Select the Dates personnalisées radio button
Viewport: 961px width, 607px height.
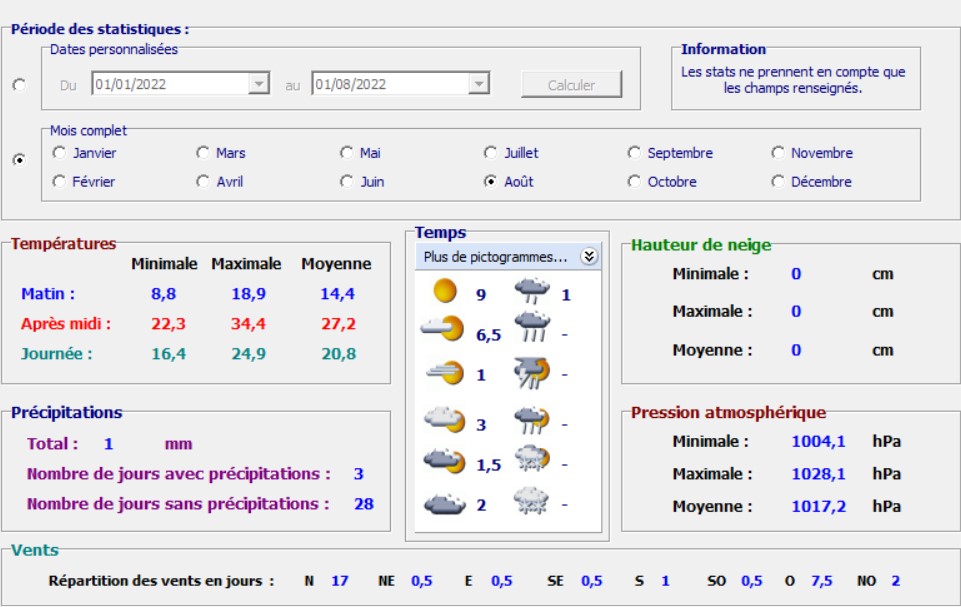tap(20, 85)
